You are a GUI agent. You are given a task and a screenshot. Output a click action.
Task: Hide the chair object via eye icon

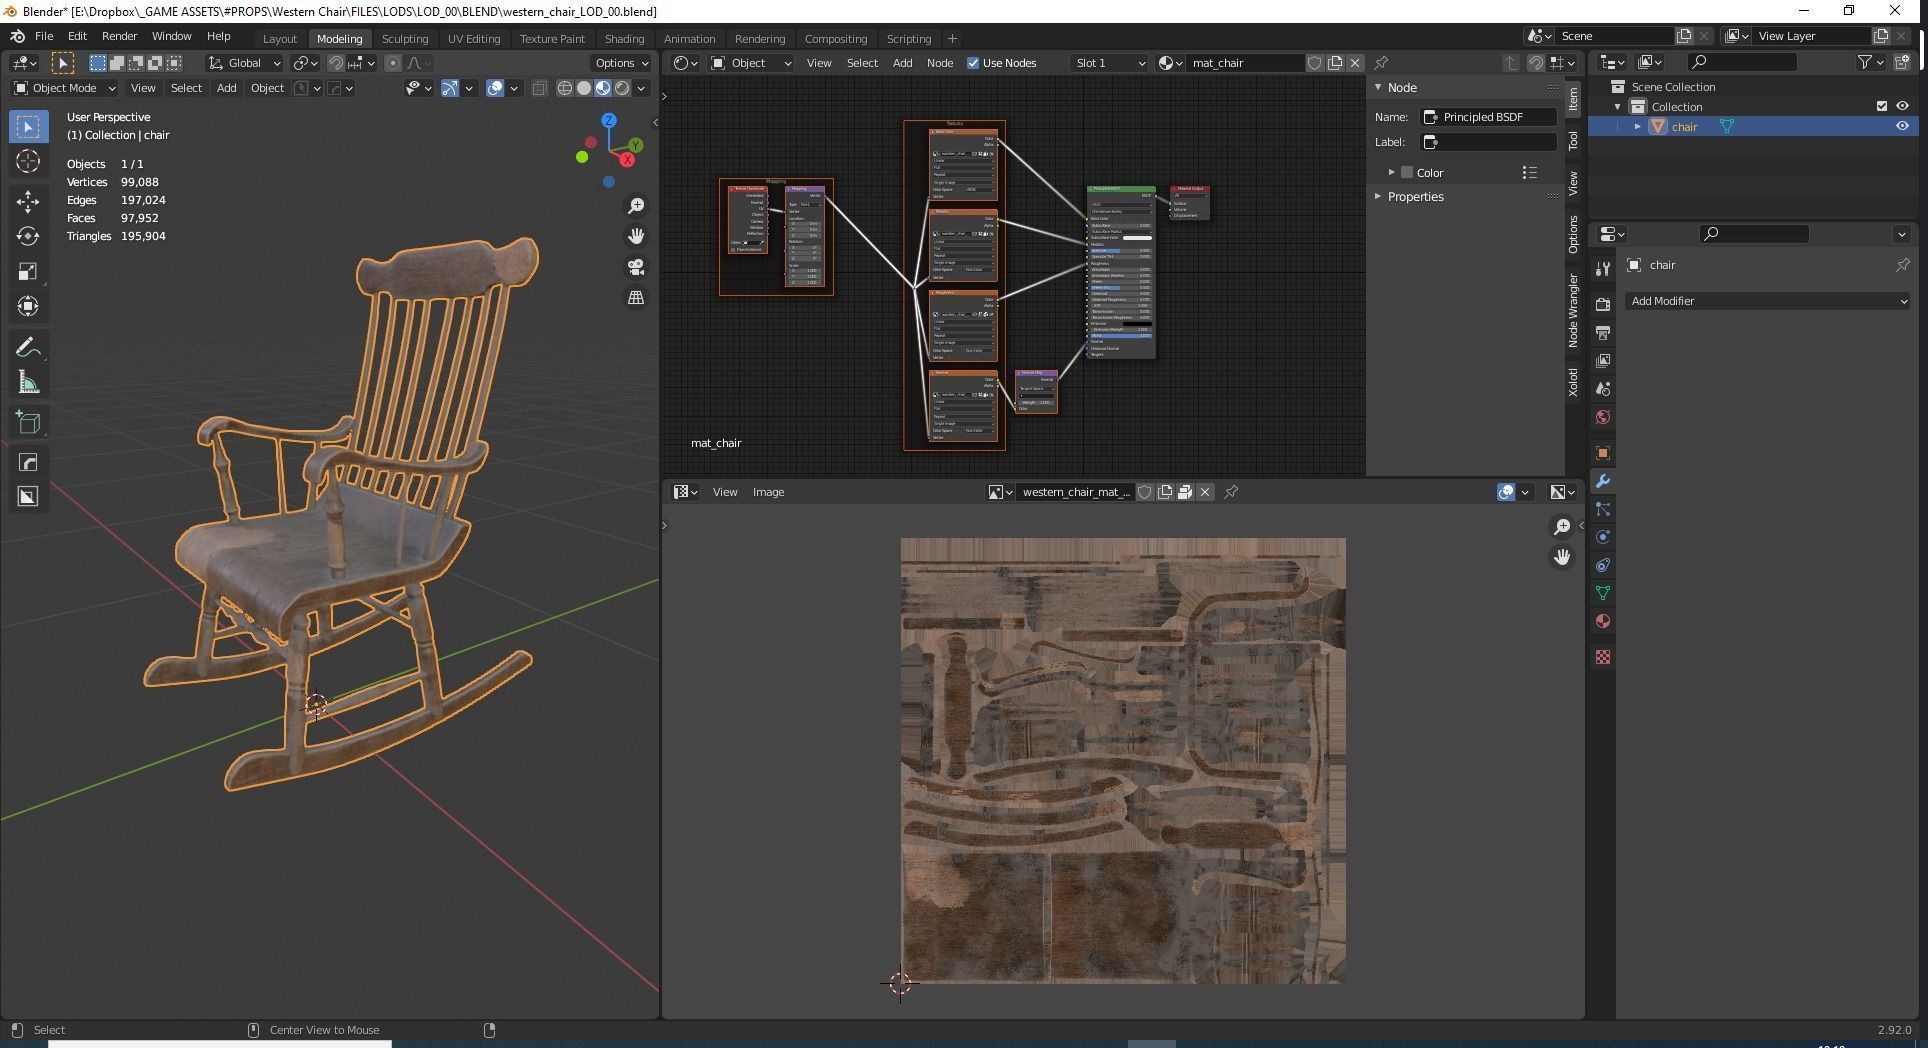pyautogui.click(x=1902, y=126)
